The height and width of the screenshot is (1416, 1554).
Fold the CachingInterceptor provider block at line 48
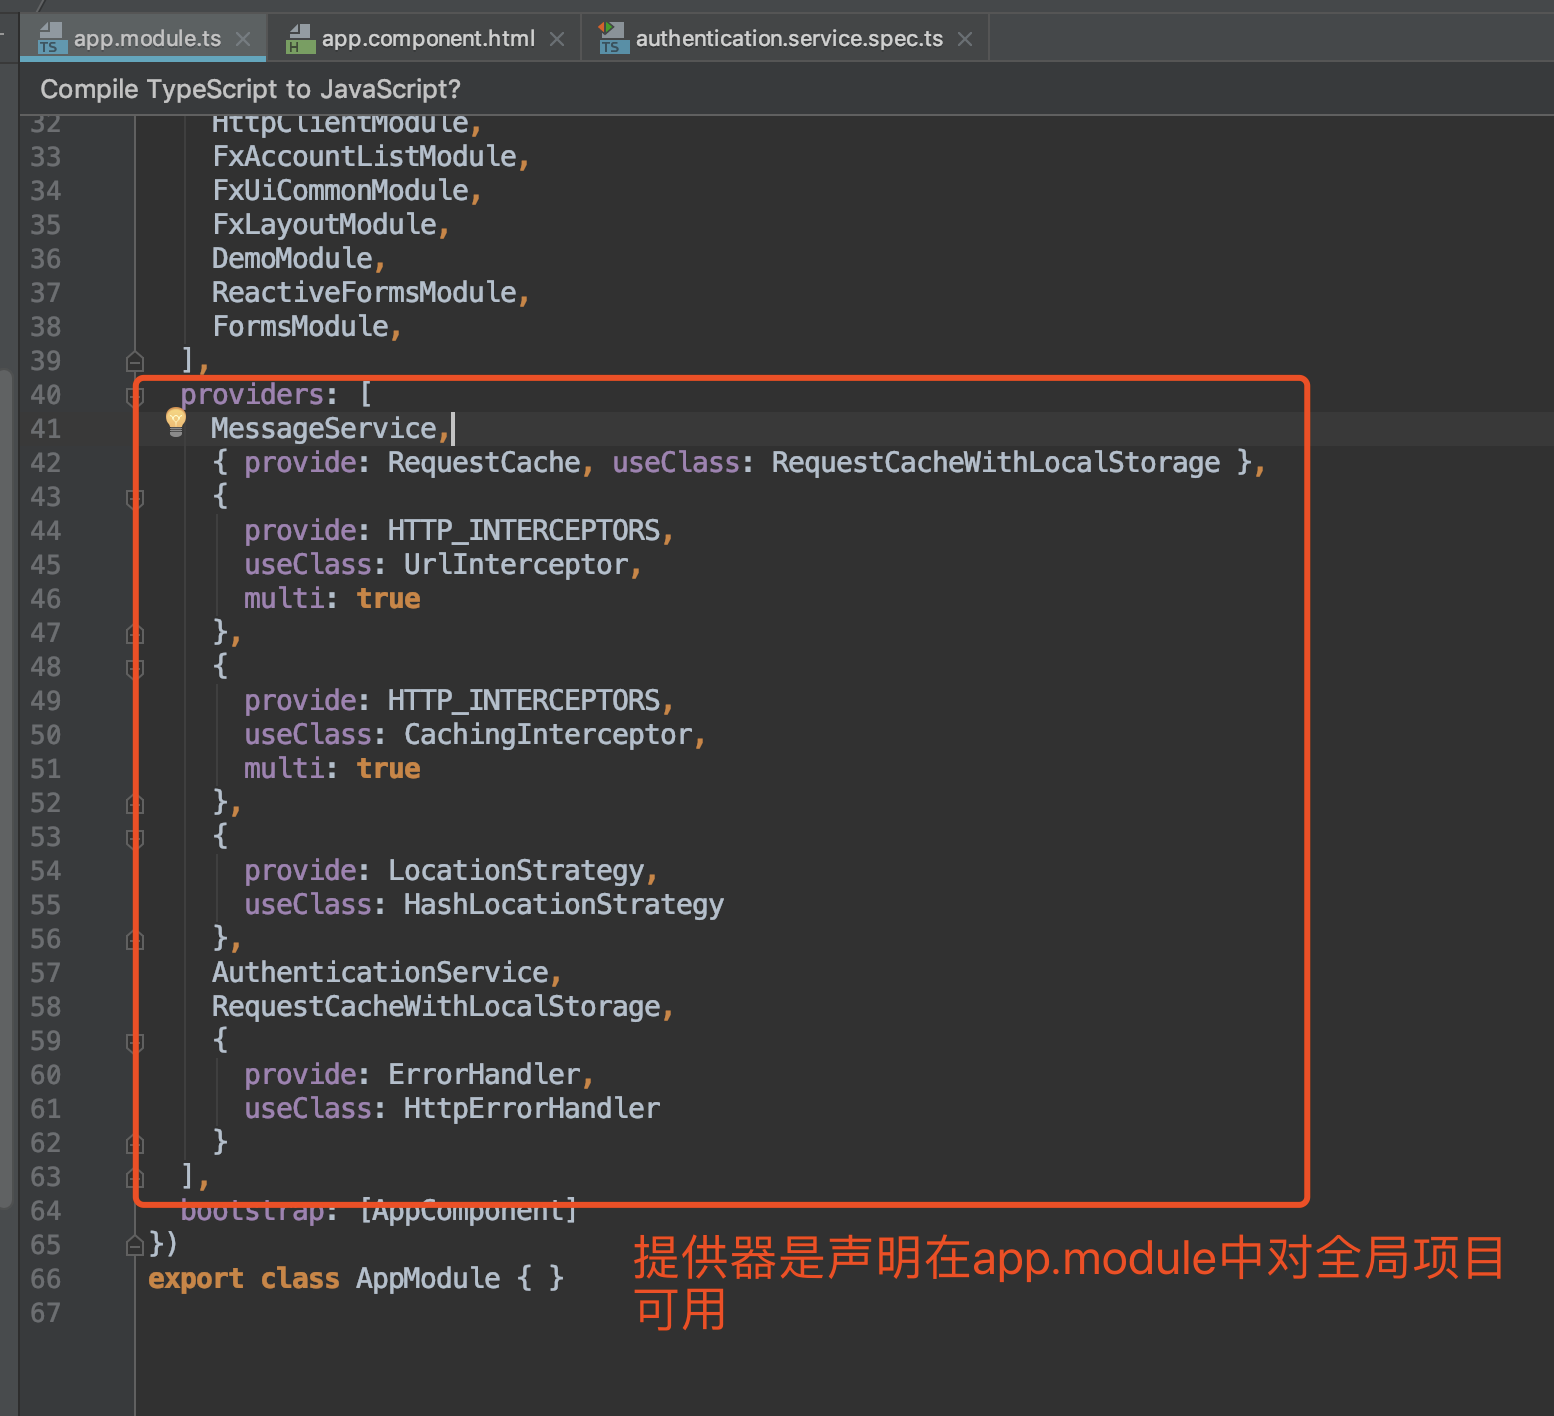pyautogui.click(x=135, y=668)
